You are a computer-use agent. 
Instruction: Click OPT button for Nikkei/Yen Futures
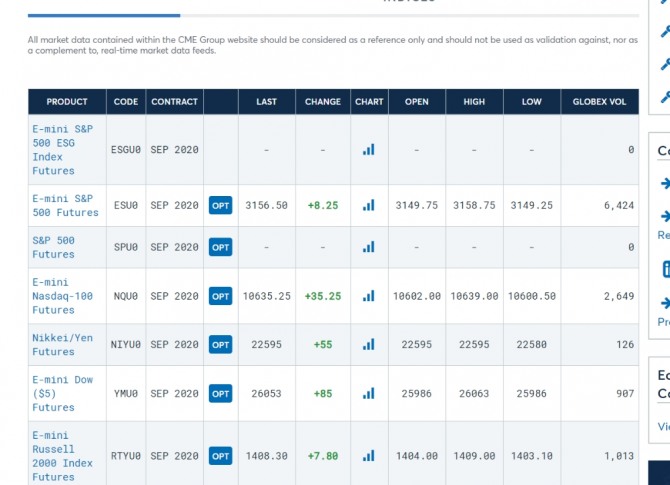pos(220,344)
